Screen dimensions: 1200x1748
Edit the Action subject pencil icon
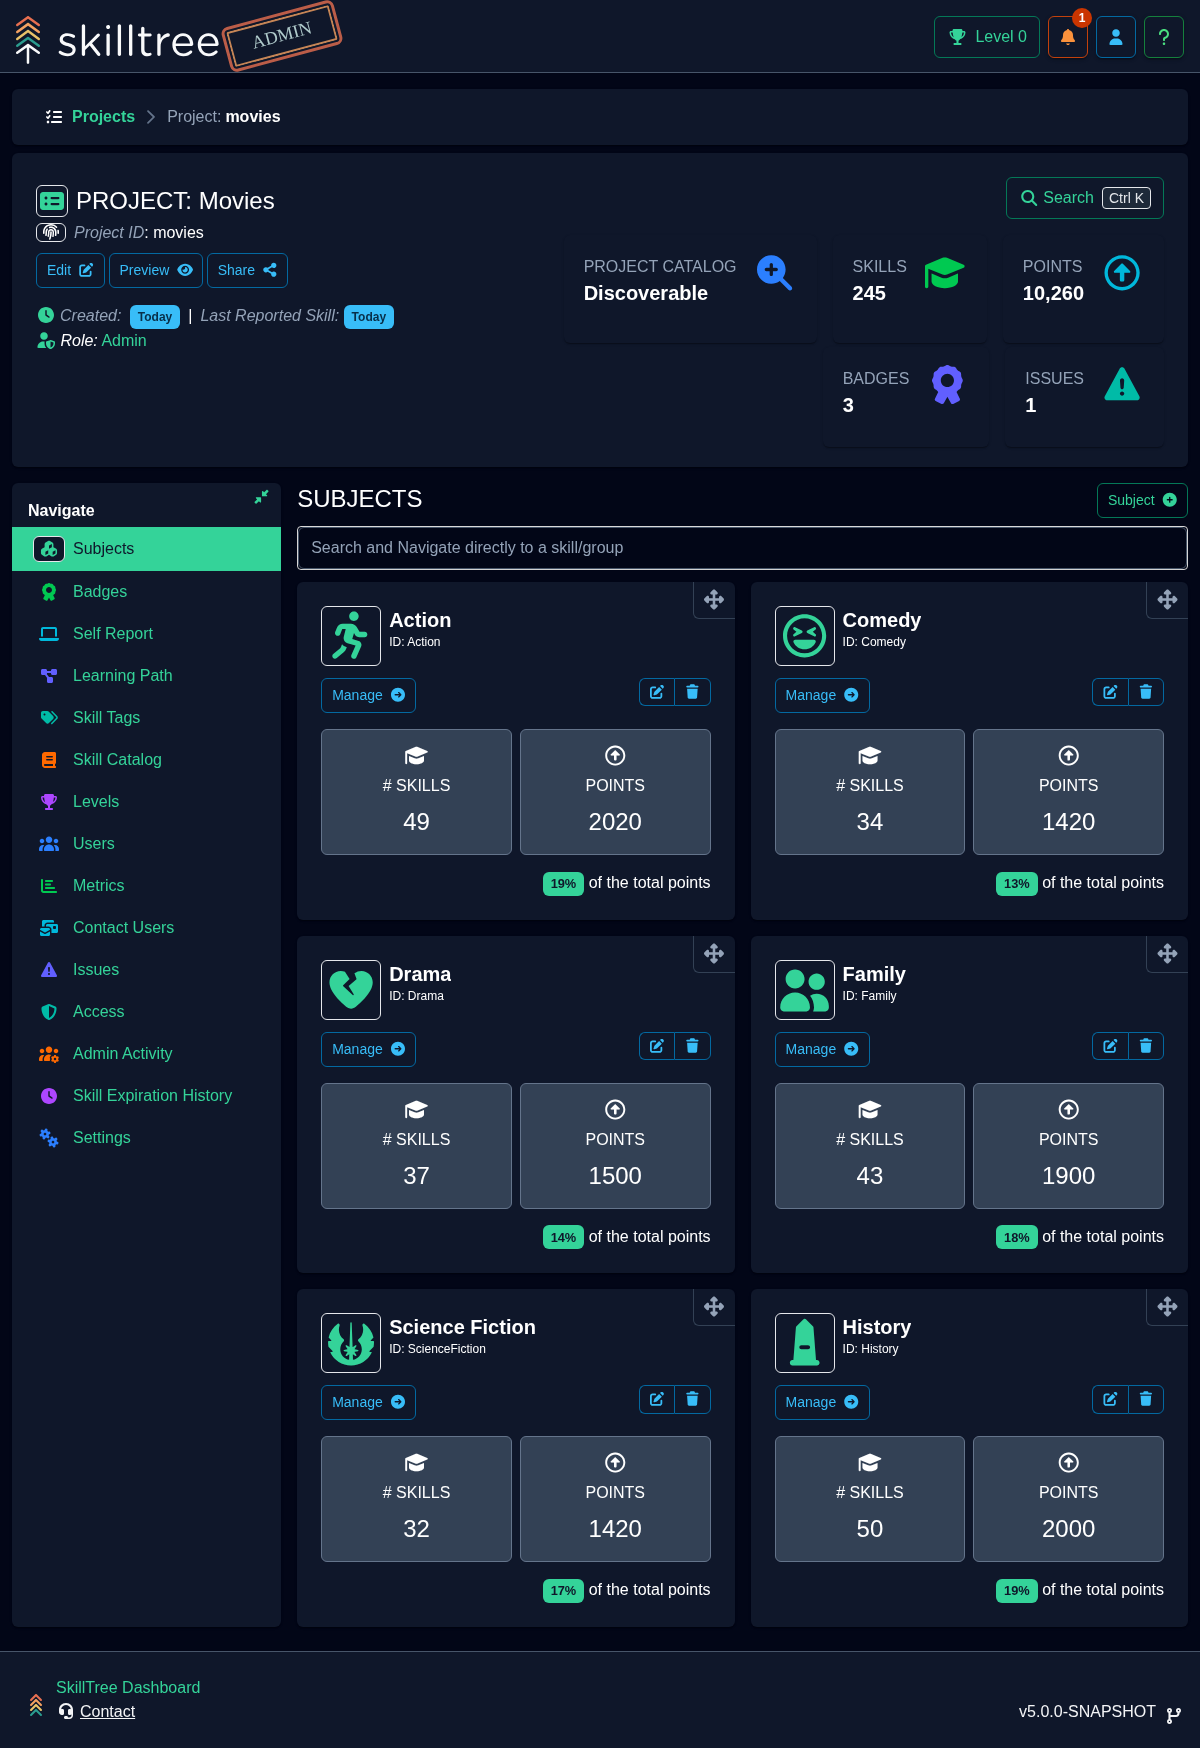(657, 692)
